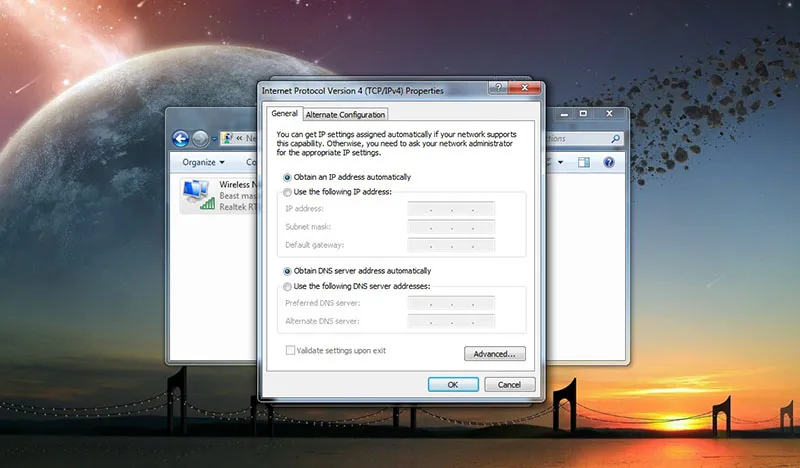Select Obtain an IP address automatically
The width and height of the screenshot is (800, 468).
(x=288, y=177)
